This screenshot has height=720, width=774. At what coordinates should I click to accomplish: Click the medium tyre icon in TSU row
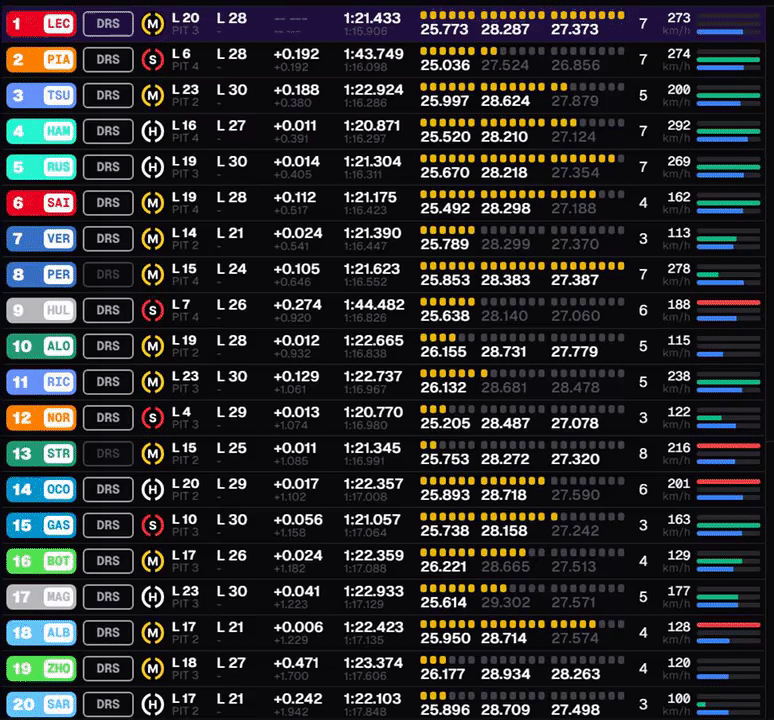point(153,96)
